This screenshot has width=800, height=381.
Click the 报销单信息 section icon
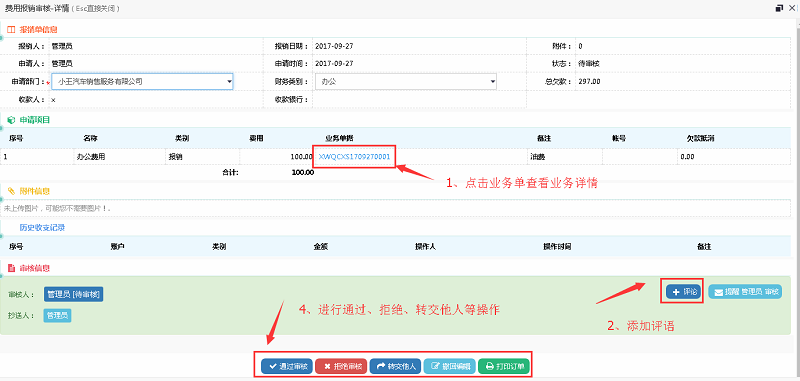click(11, 30)
